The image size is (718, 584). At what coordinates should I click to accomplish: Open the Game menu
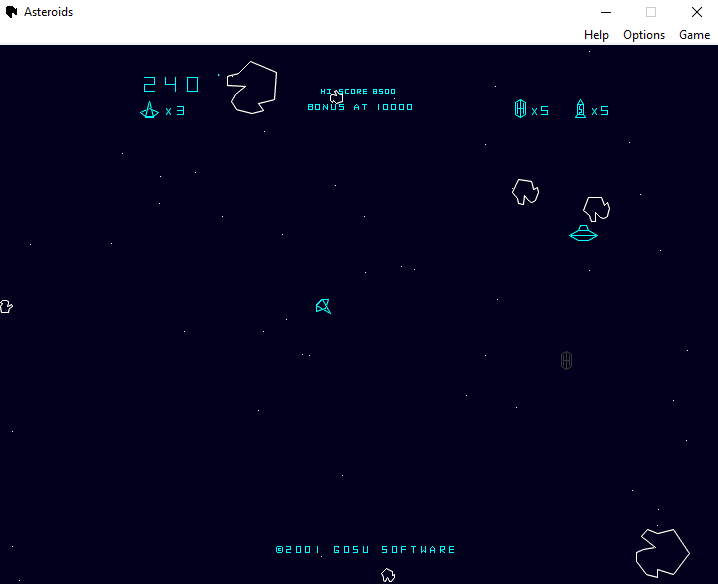click(x=694, y=35)
